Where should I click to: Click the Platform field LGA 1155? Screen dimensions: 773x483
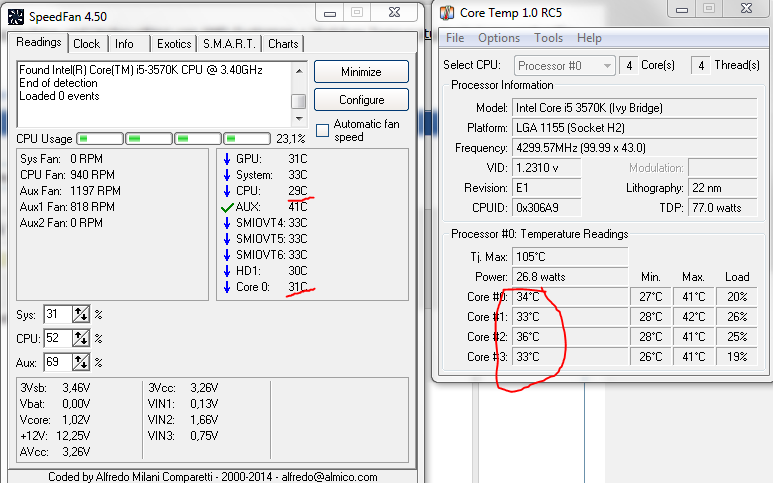coord(634,128)
